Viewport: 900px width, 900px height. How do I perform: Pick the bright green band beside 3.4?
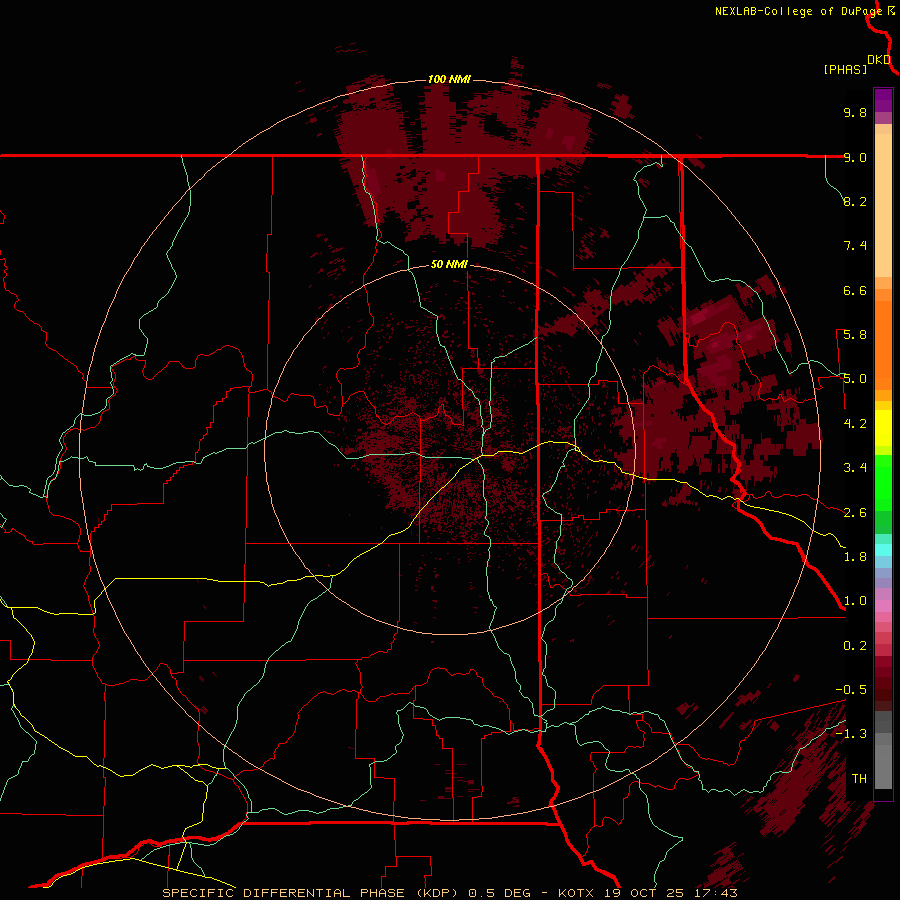click(883, 483)
